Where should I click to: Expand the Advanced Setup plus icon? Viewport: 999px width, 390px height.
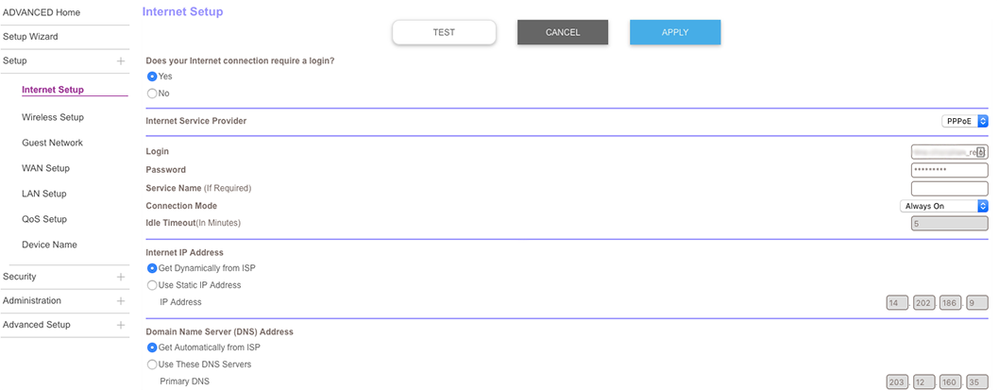coord(120,325)
